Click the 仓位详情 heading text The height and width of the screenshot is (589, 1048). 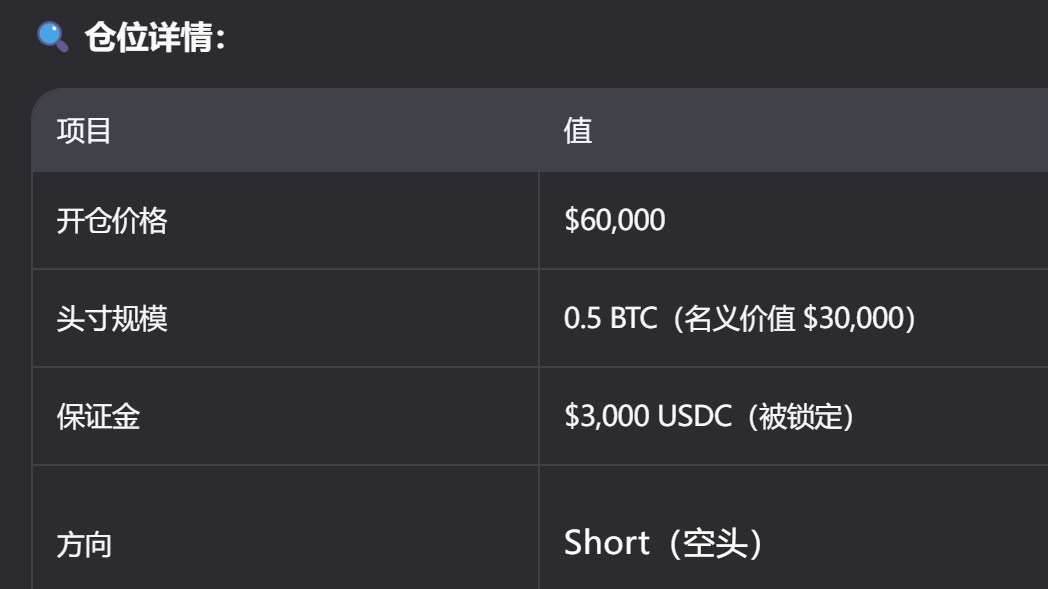[x=149, y=39]
